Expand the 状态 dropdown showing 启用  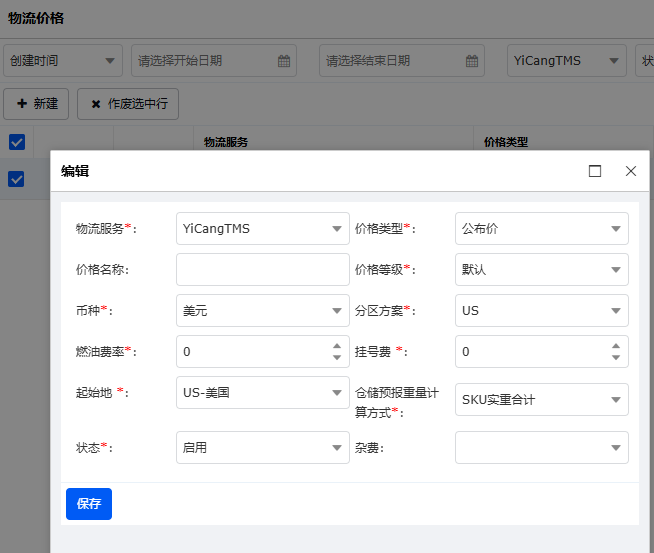click(x=337, y=448)
